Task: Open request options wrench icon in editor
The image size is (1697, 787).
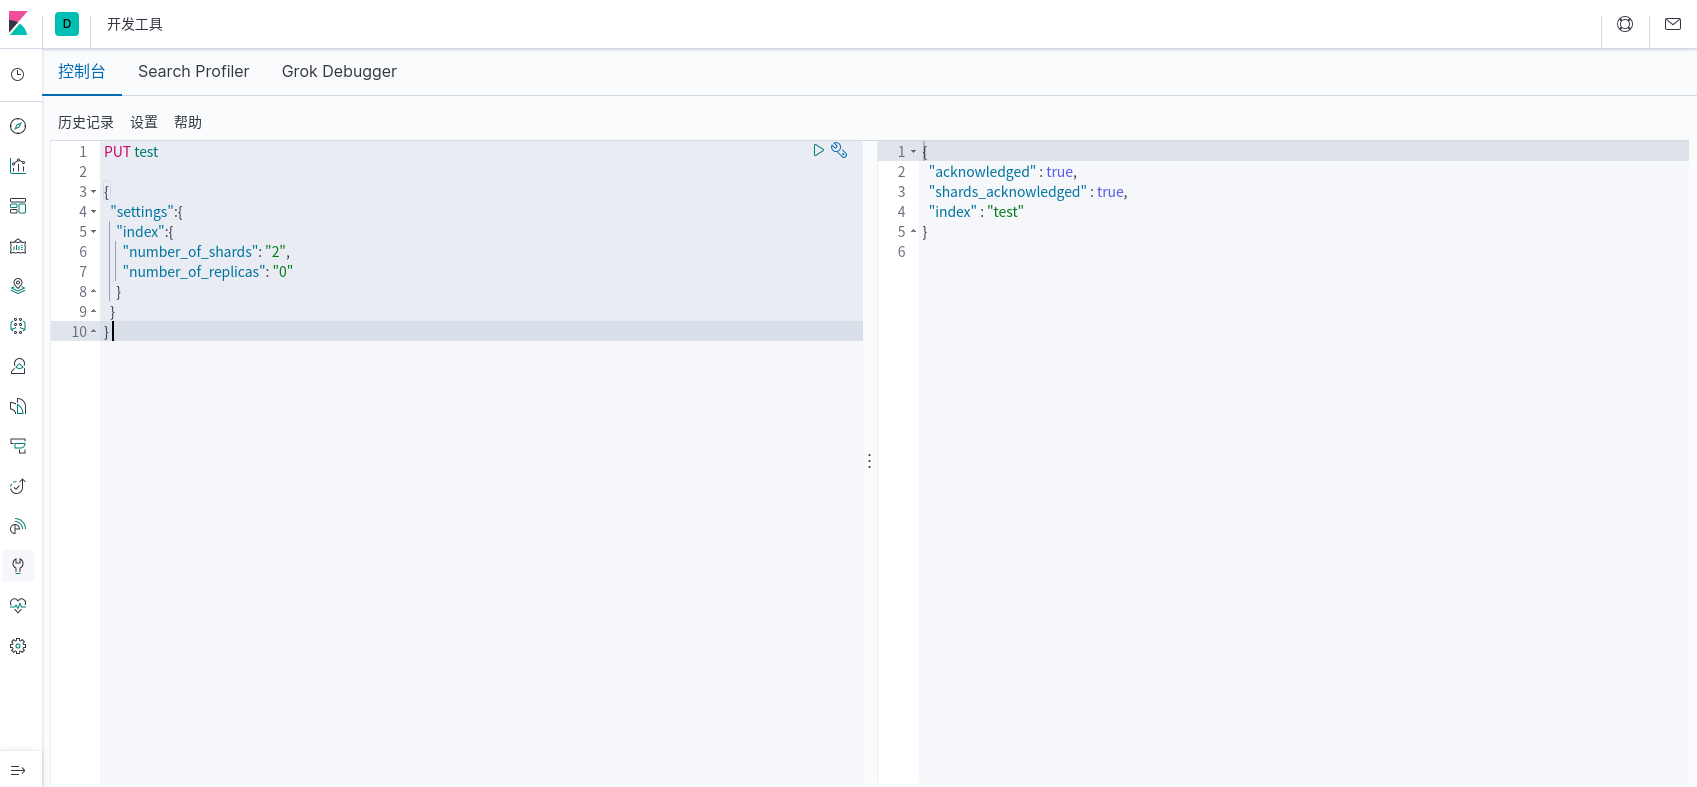Action: [839, 150]
